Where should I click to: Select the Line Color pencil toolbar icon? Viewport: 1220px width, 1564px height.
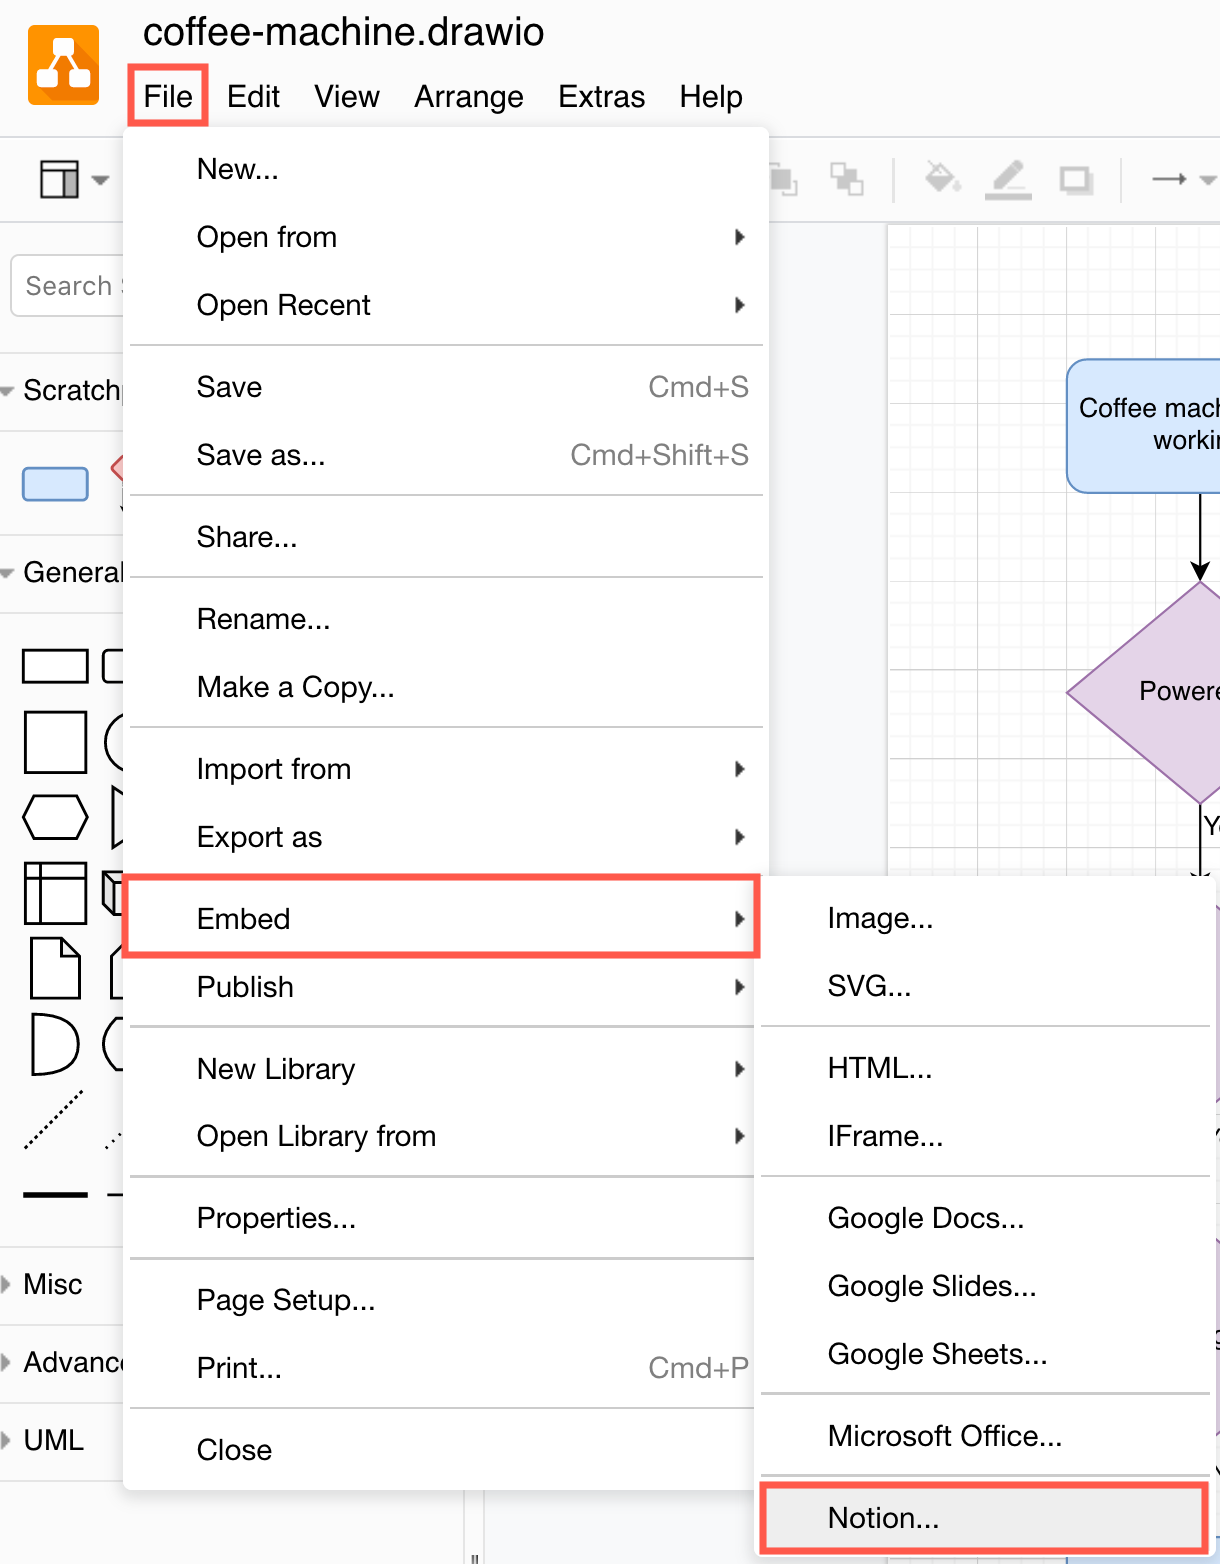click(x=1008, y=180)
